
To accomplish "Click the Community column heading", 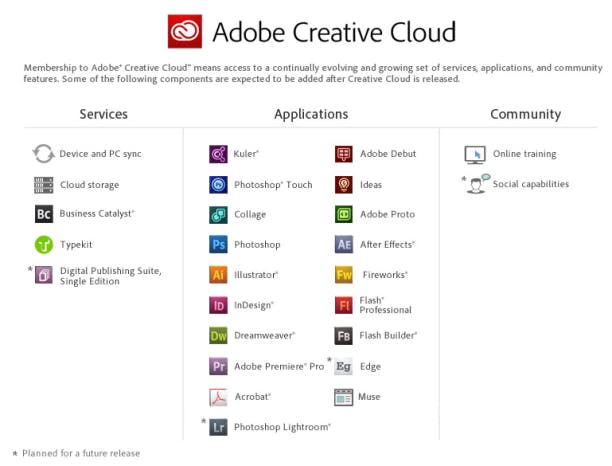I will coord(525,114).
